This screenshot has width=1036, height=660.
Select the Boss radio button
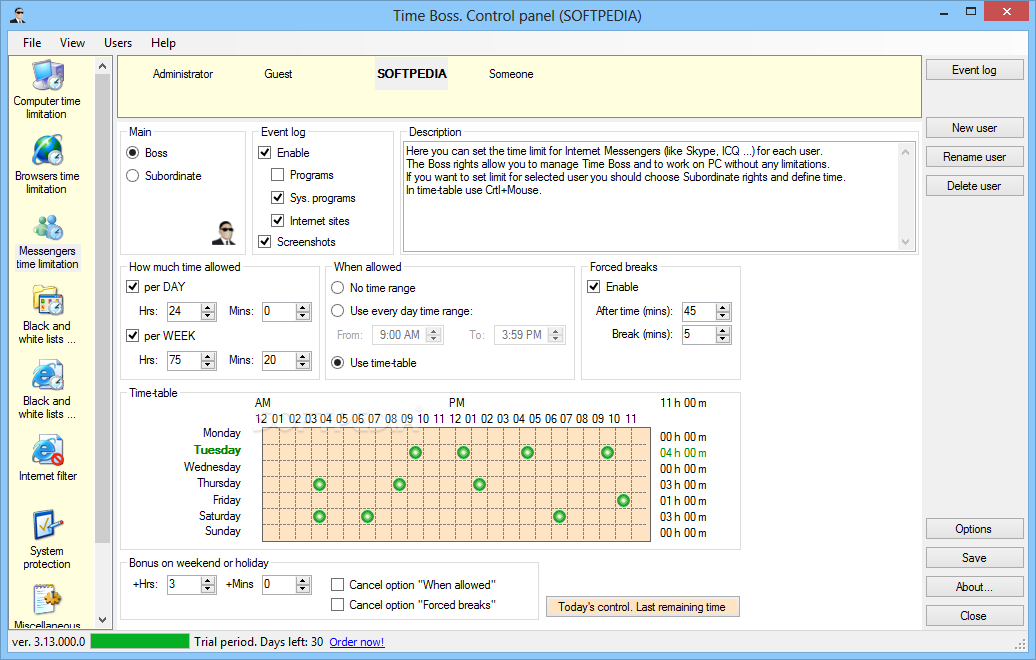[x=133, y=153]
